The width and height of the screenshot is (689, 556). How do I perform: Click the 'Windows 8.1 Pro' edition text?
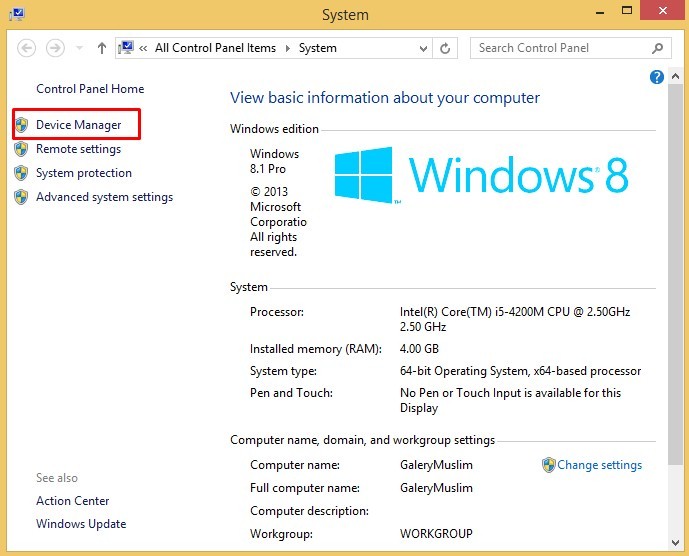click(275, 161)
